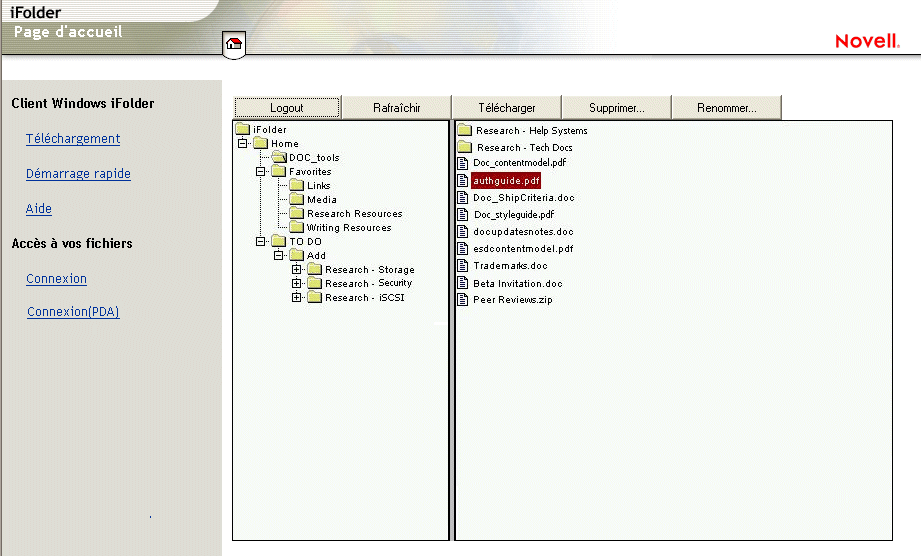Click the authguide.pdf file icon
This screenshot has width=921, height=556.
click(463, 181)
